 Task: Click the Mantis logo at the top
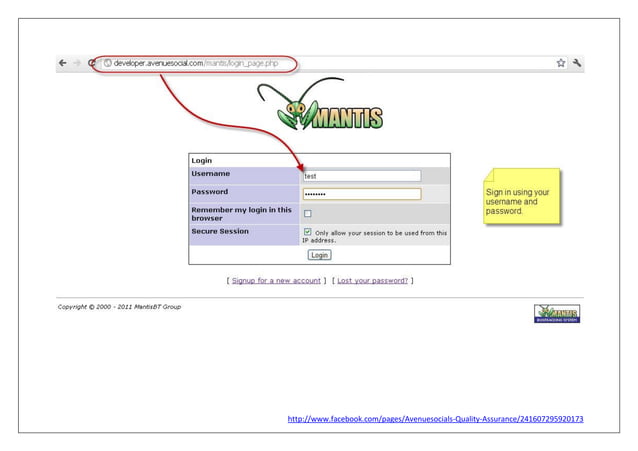pyautogui.click(x=320, y=105)
